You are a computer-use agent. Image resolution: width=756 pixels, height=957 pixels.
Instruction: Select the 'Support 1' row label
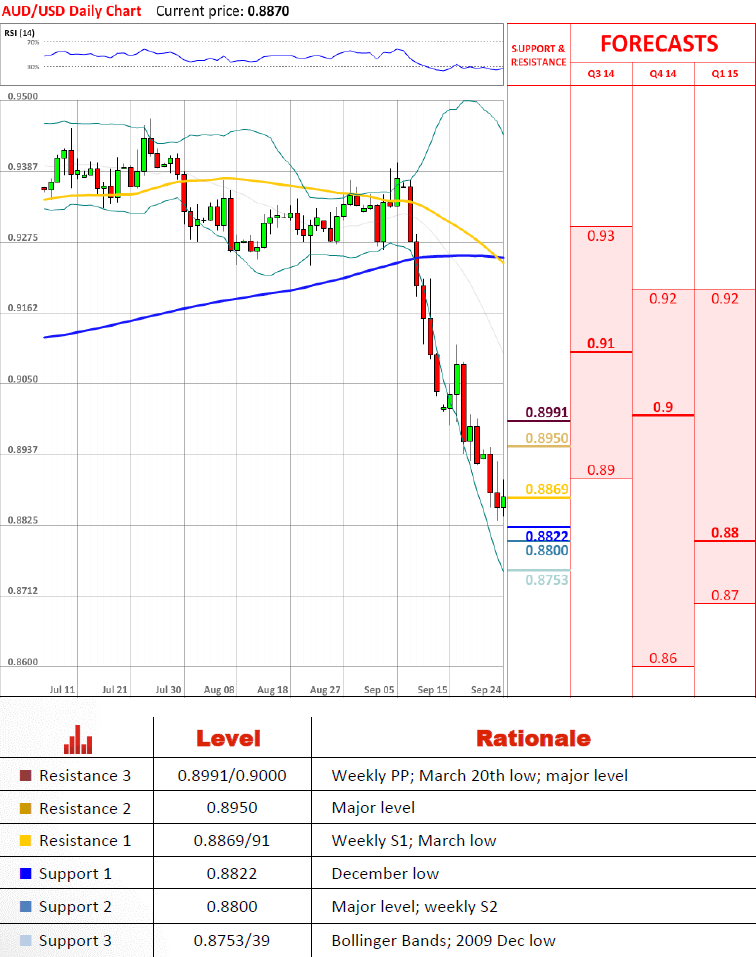point(75,874)
